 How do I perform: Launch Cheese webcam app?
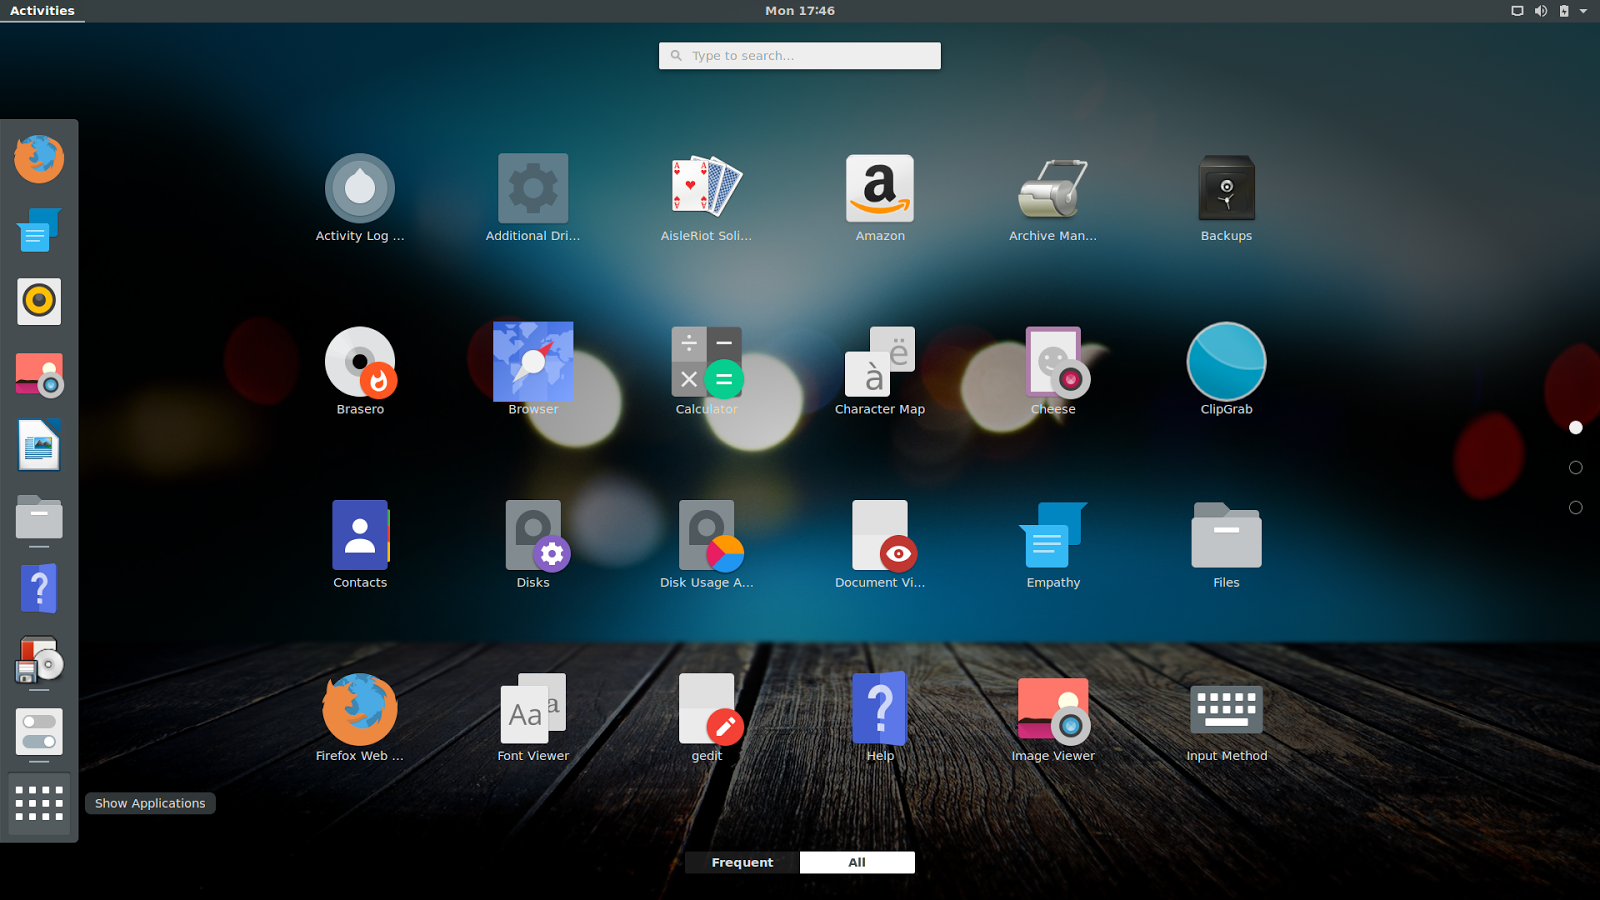click(1053, 371)
